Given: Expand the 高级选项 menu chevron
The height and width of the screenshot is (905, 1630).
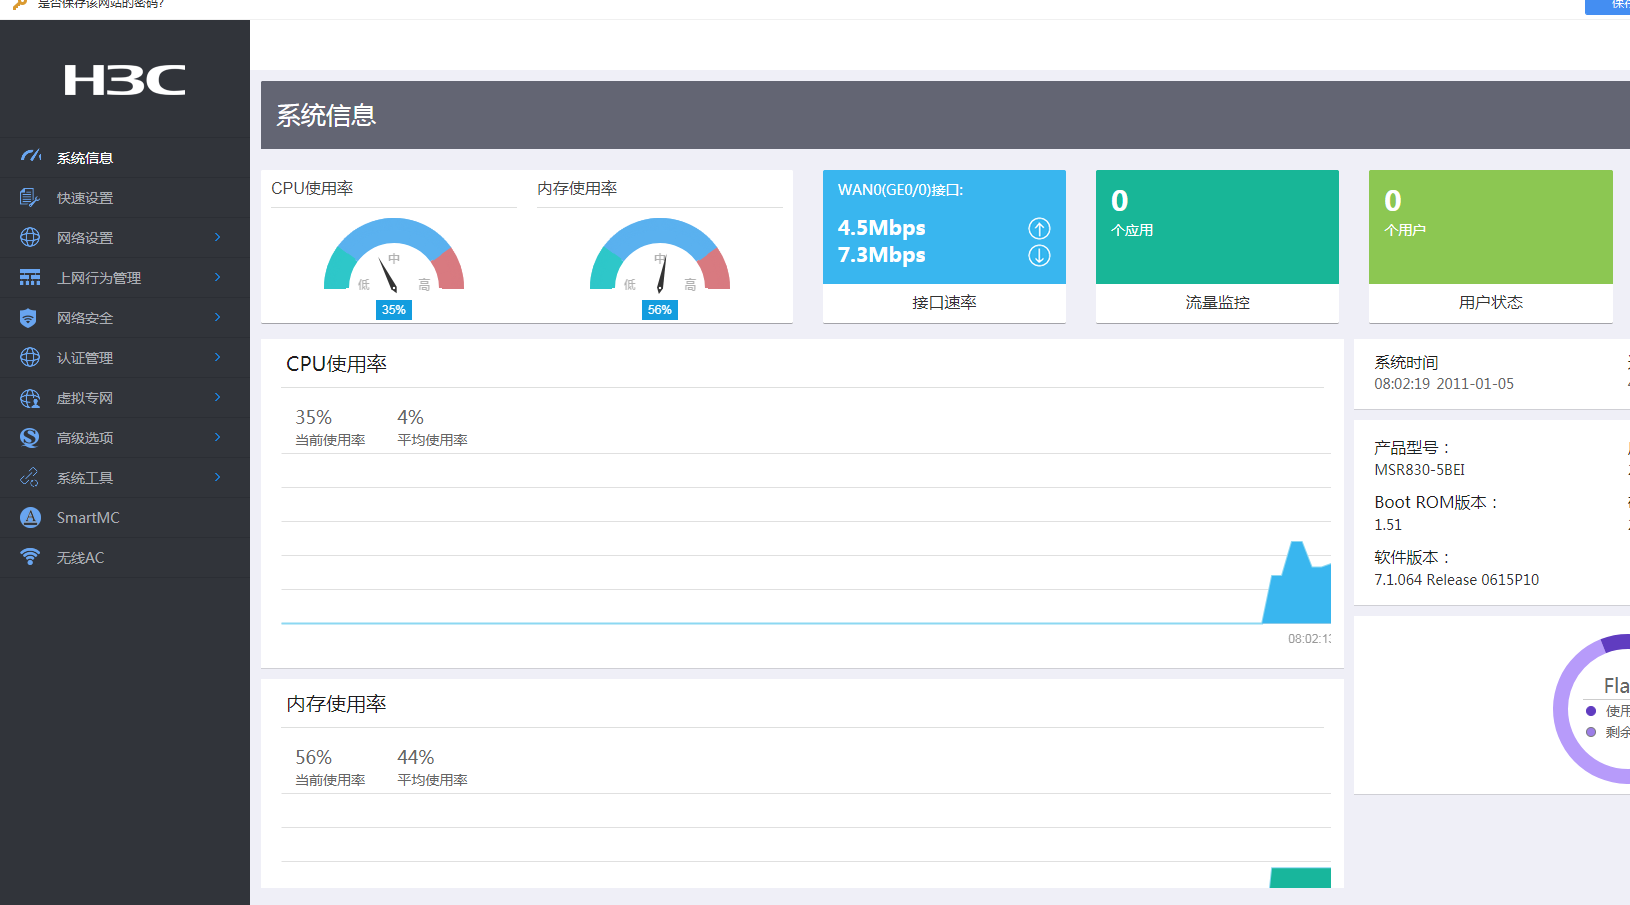Looking at the screenshot, I should pyautogui.click(x=217, y=437).
